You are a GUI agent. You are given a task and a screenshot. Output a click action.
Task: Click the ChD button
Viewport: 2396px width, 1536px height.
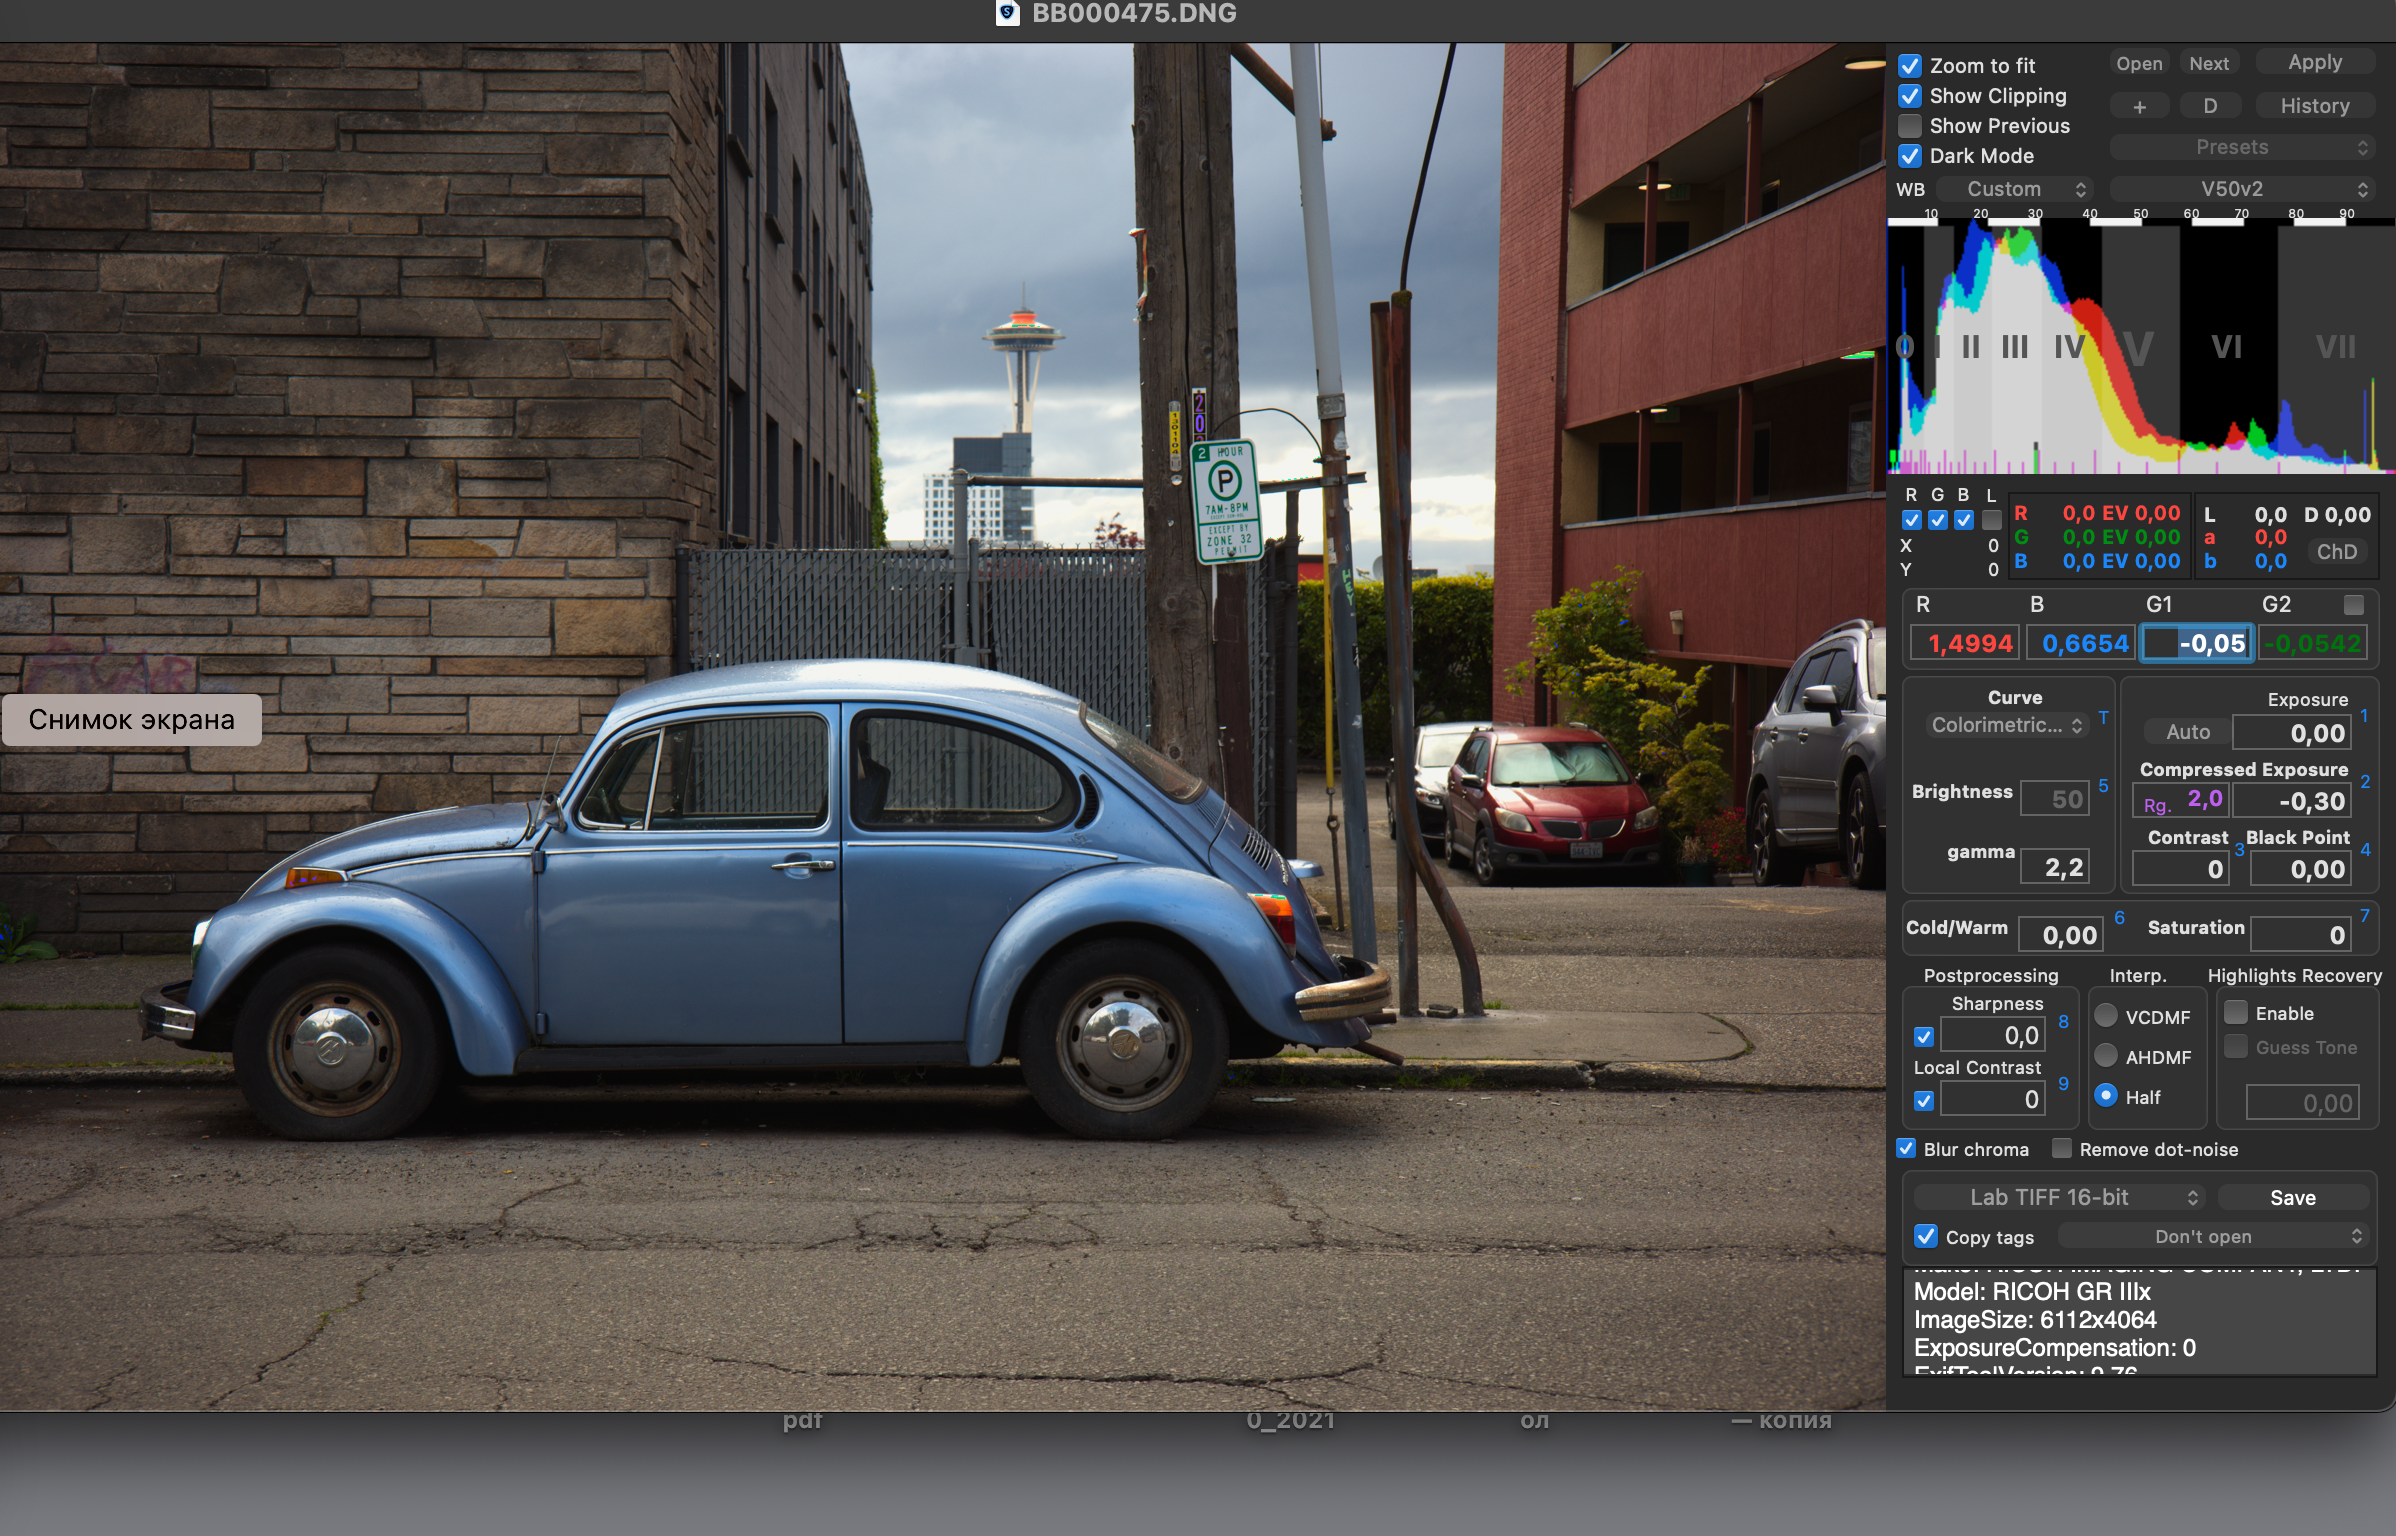2336,552
